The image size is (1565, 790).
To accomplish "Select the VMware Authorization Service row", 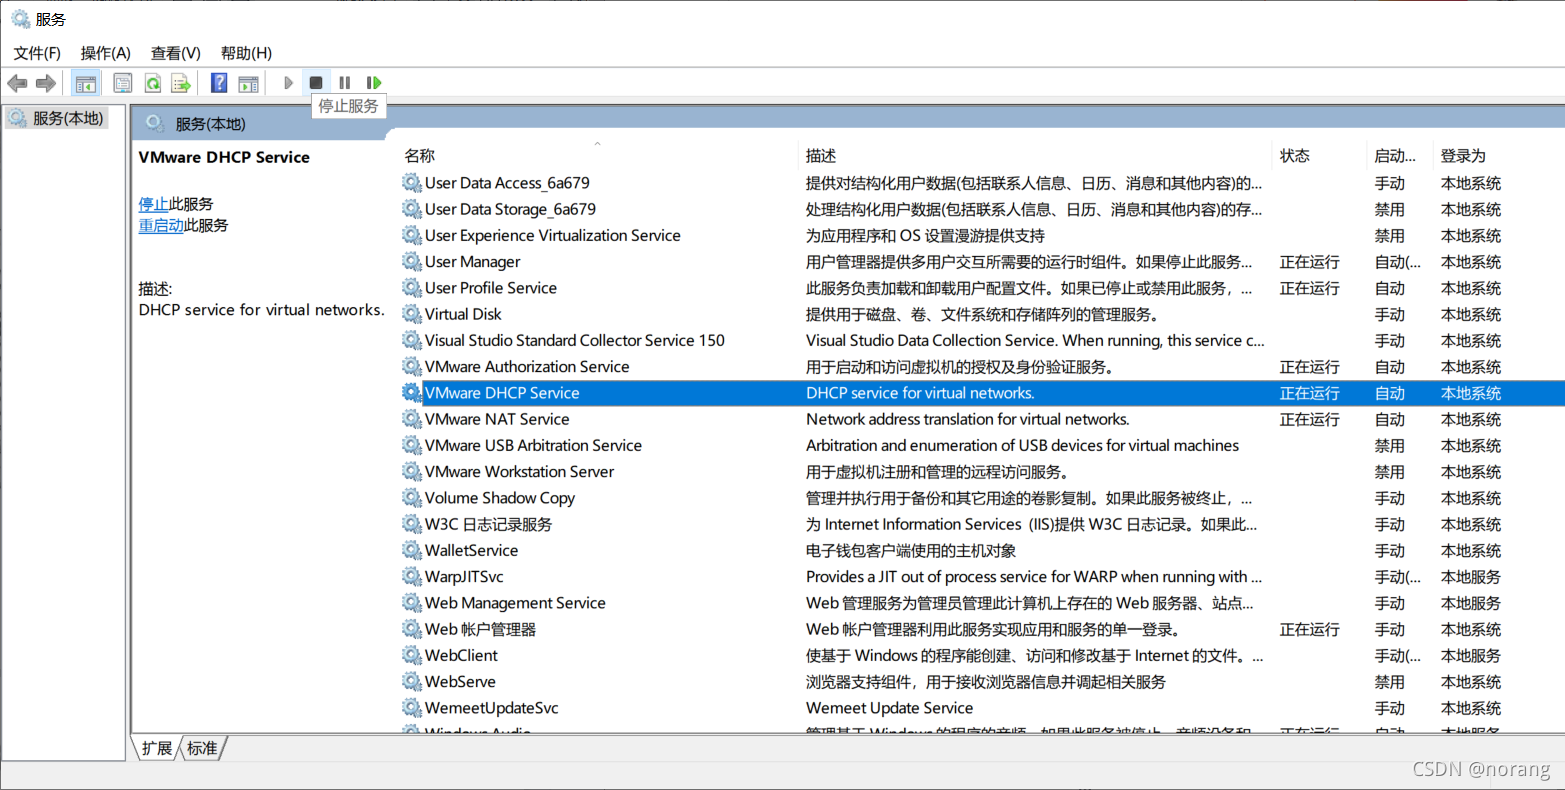I will (982, 367).
